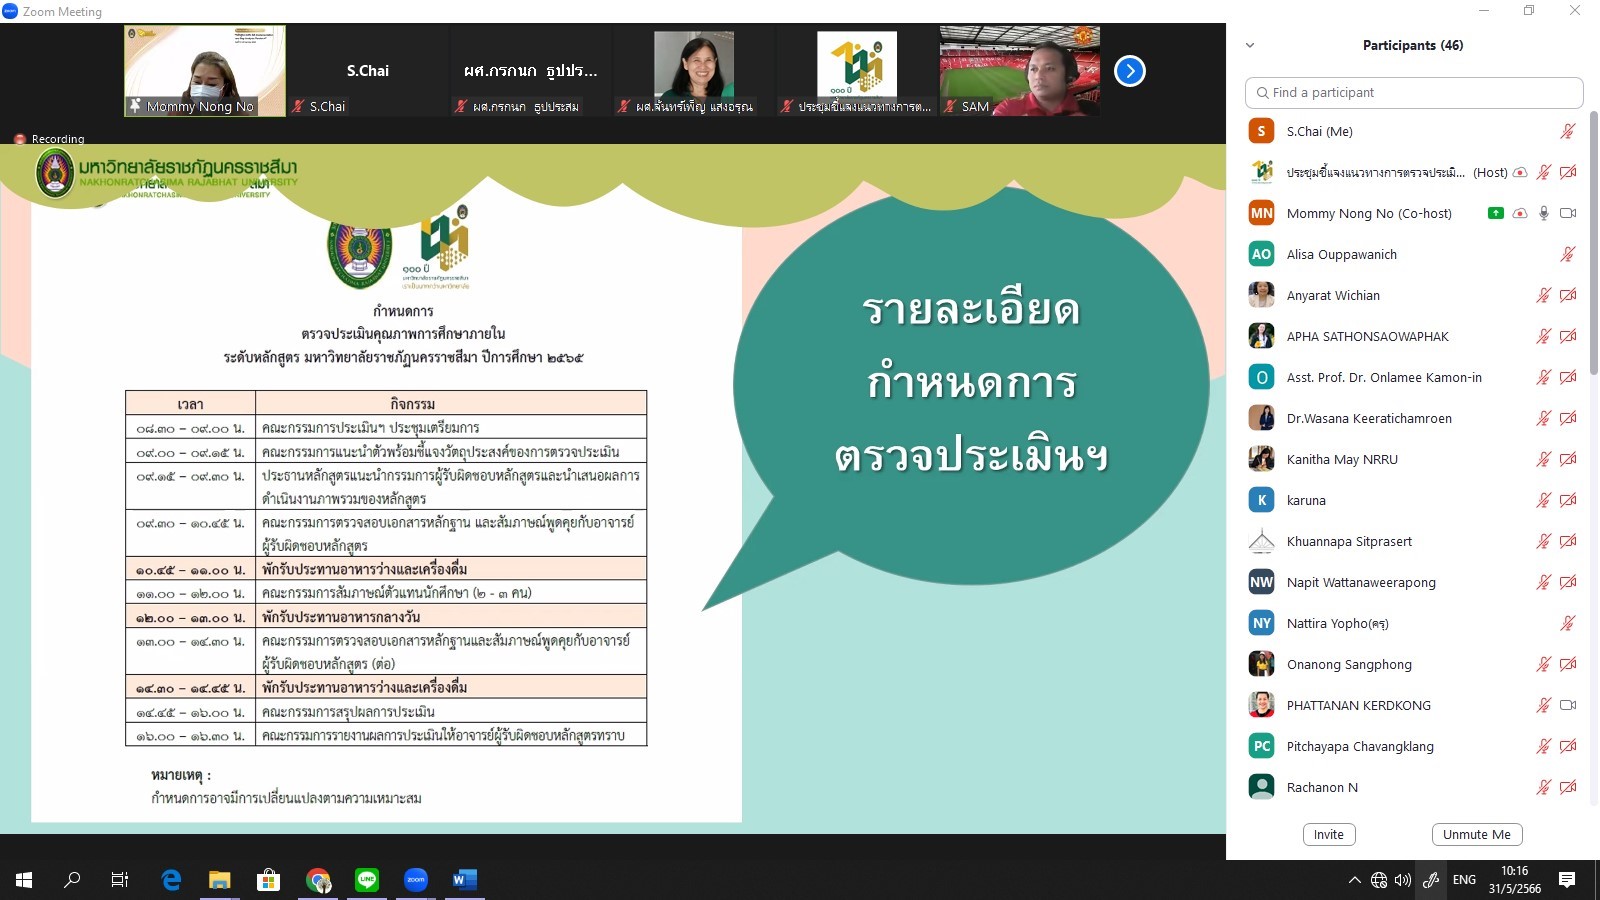This screenshot has height=900, width=1600.
Task: Click the host's recording indicator icon
Action: pyautogui.click(x=1520, y=172)
